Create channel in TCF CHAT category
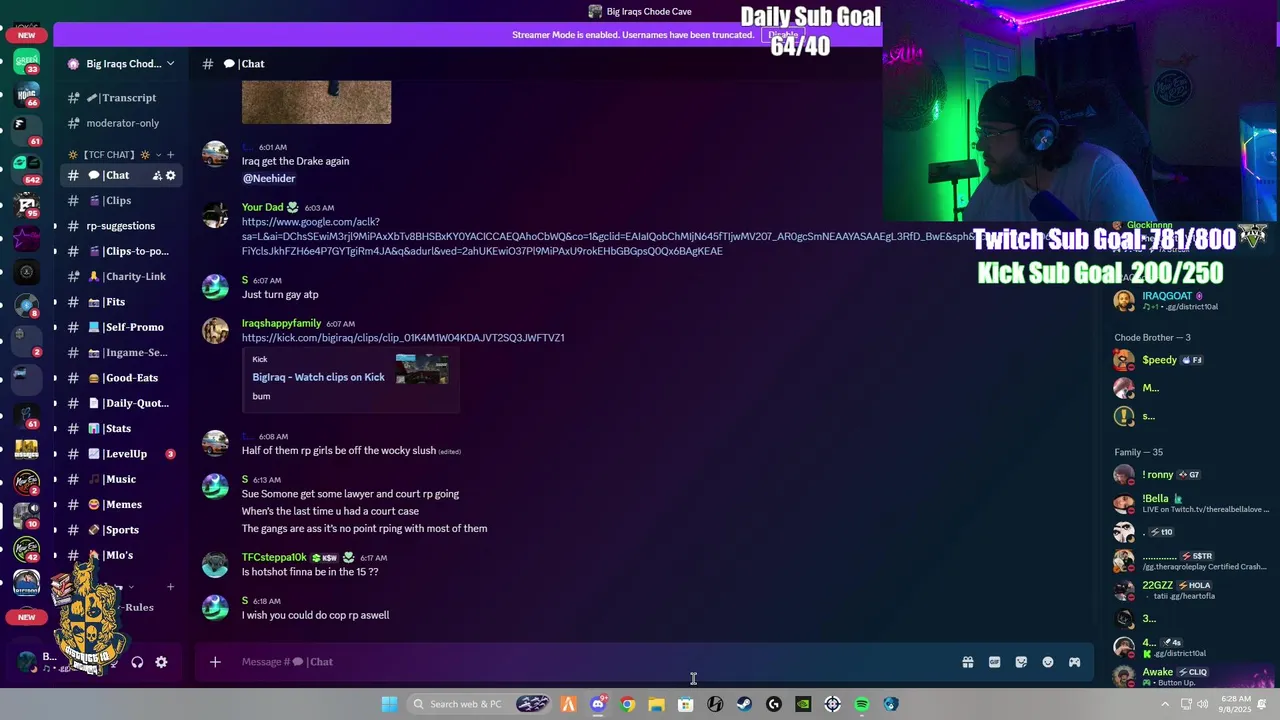1280x720 pixels. tap(170, 154)
